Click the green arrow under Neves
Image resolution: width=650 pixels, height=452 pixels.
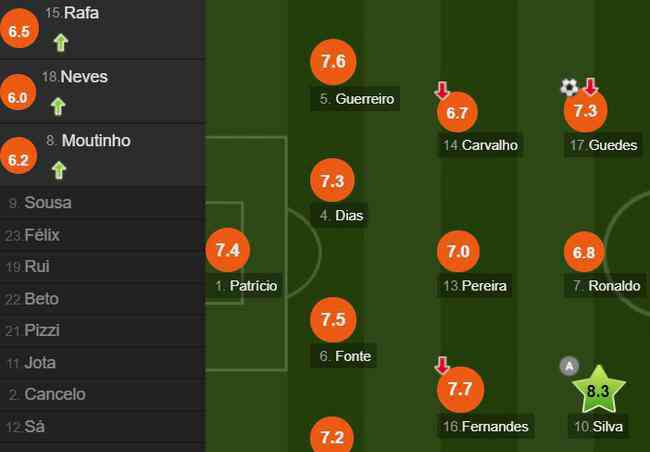58,106
